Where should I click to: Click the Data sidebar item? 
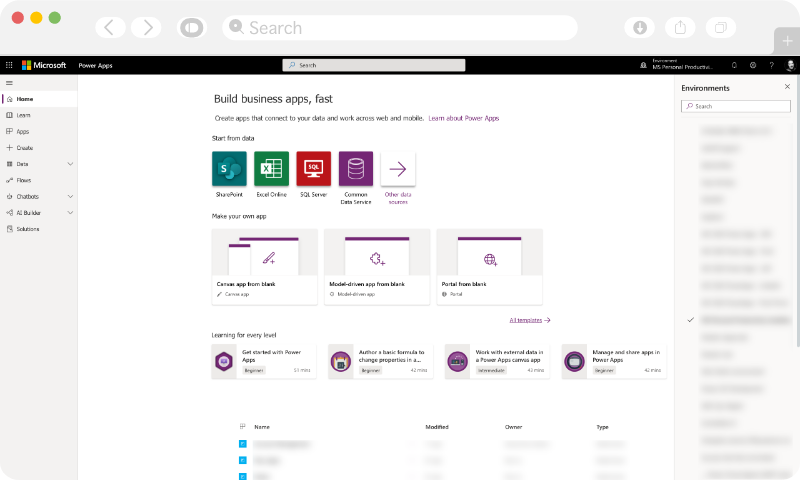[22, 164]
